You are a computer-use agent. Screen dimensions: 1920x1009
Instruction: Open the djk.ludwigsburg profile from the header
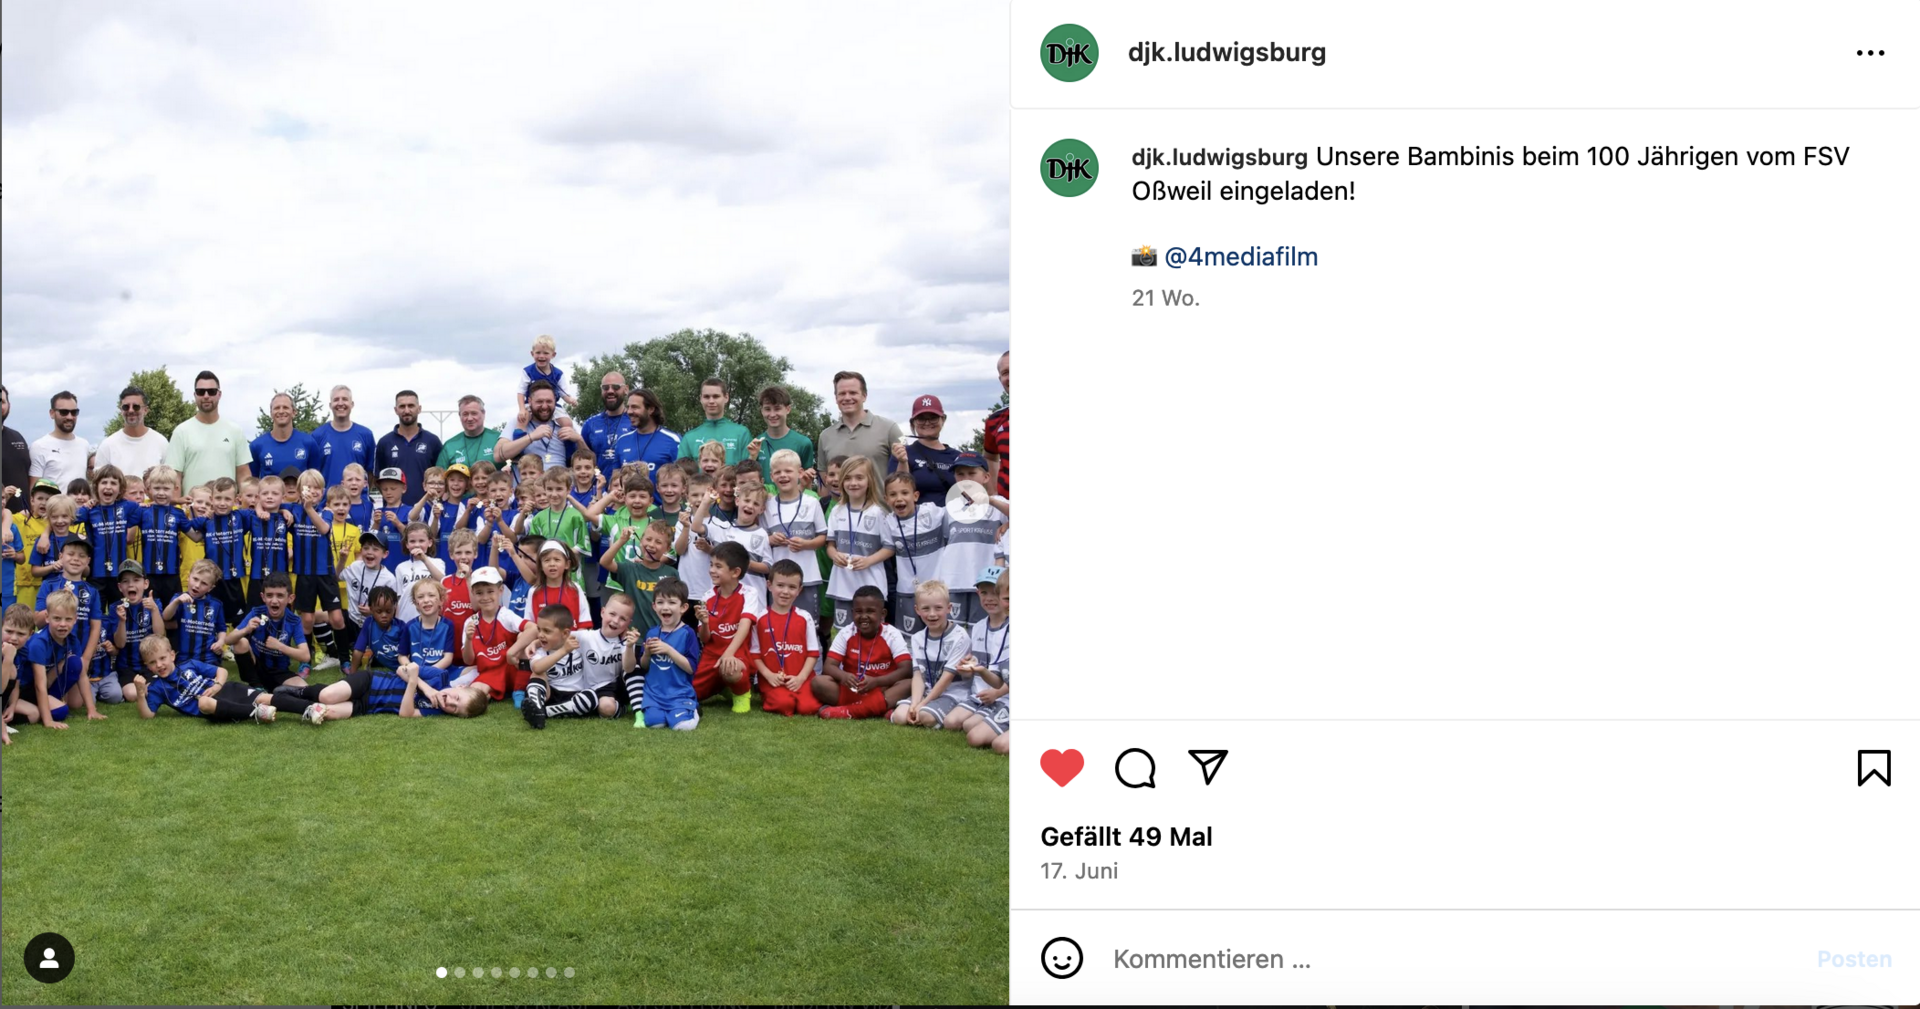pos(1227,52)
